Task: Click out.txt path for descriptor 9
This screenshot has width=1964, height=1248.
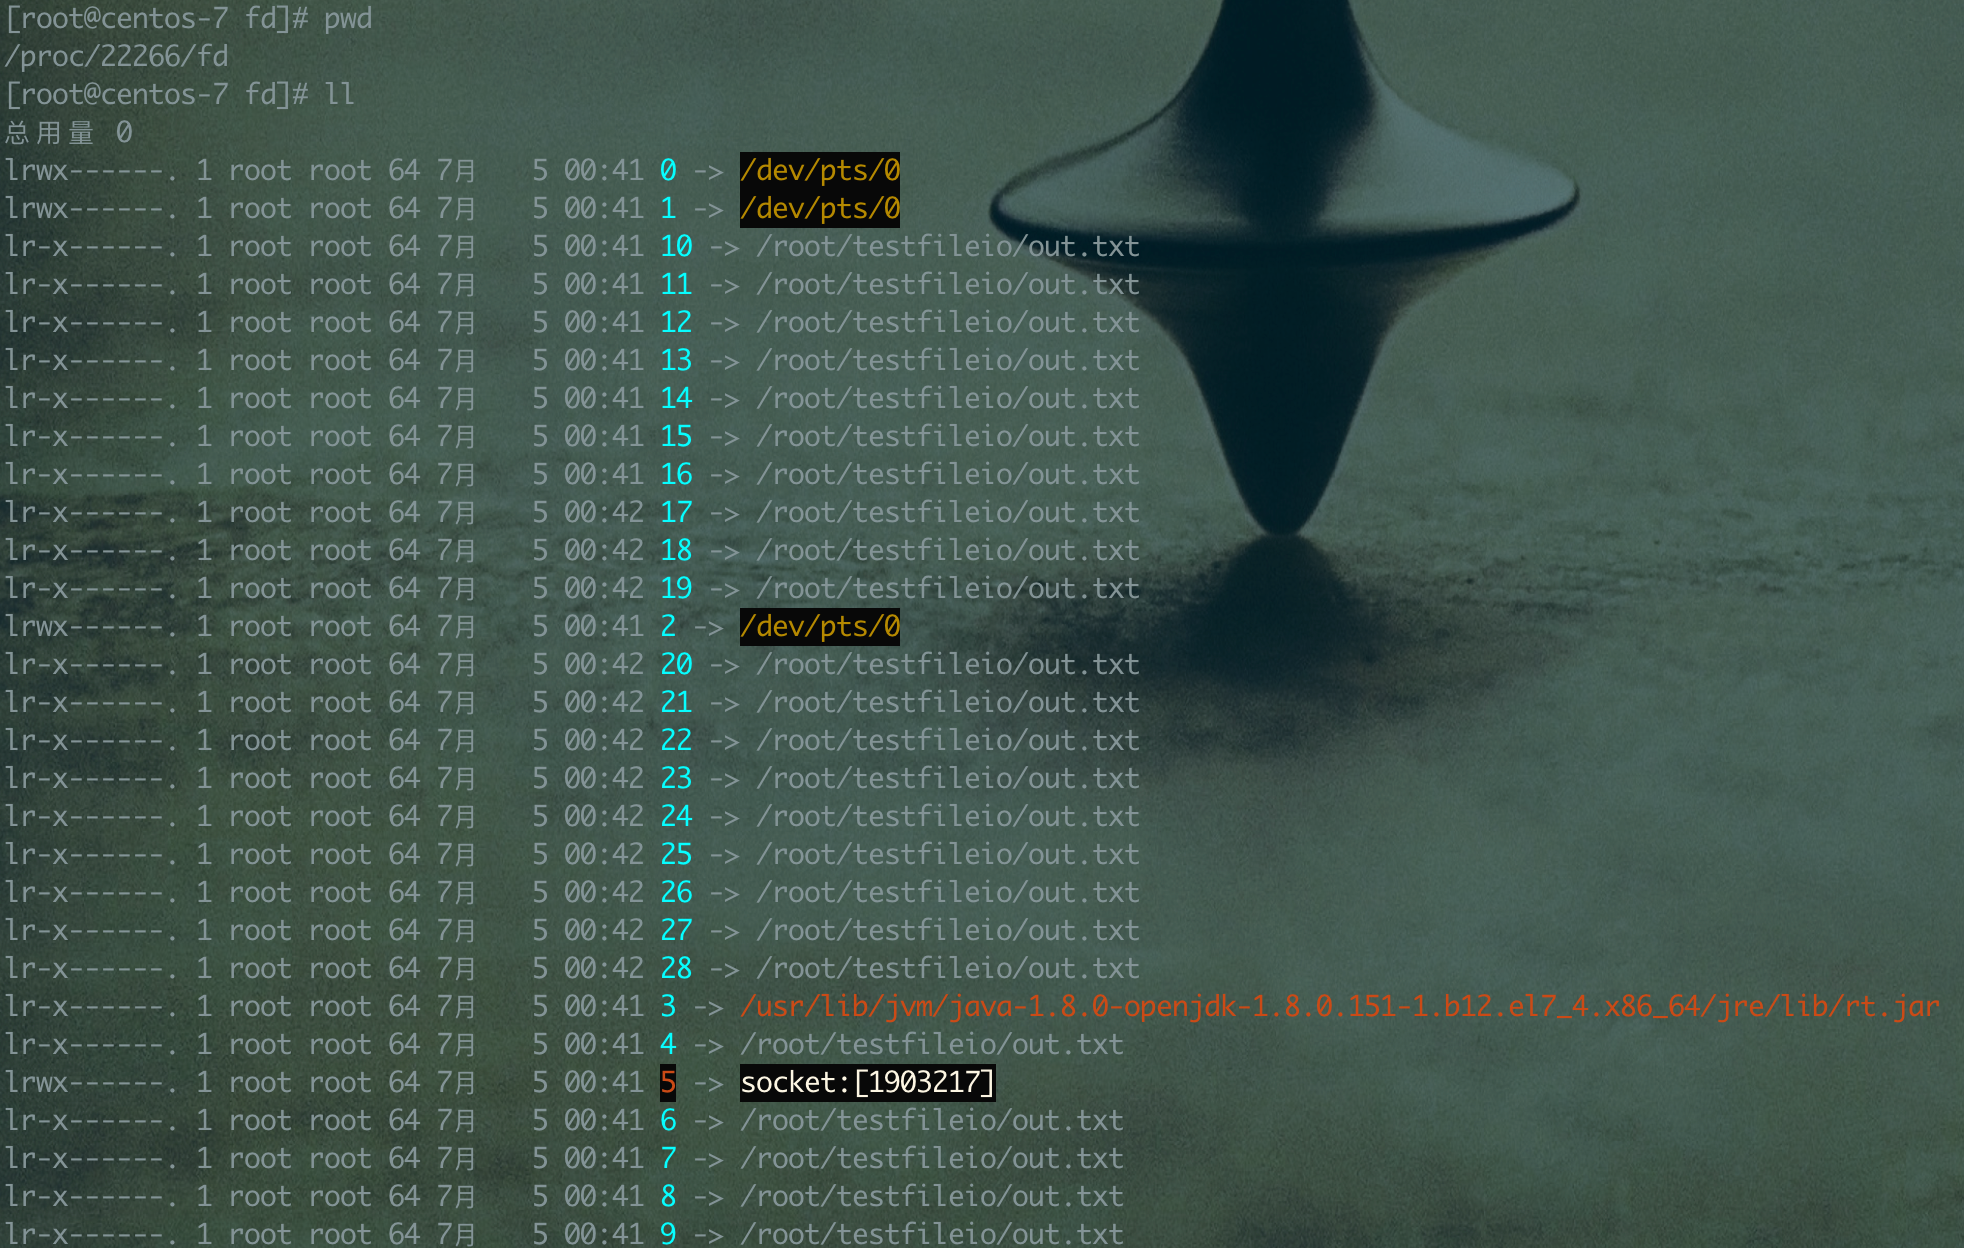Action: pyautogui.click(x=931, y=1234)
